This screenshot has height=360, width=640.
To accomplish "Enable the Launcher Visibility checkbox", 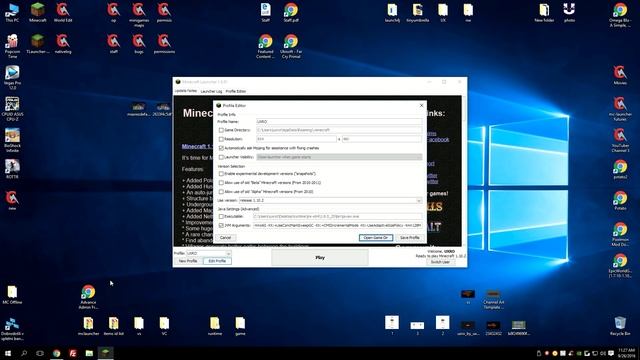I will 221,157.
